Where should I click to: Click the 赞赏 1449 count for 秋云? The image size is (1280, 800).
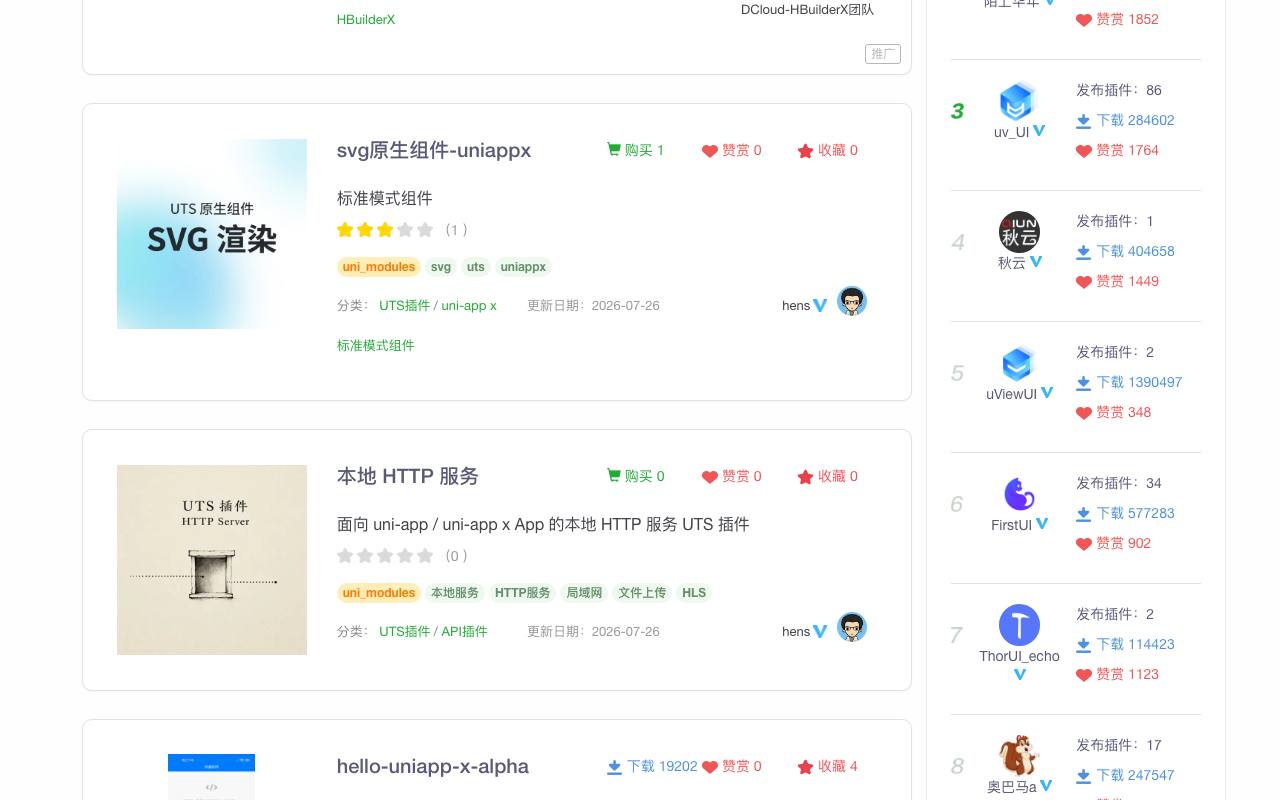coord(1127,281)
